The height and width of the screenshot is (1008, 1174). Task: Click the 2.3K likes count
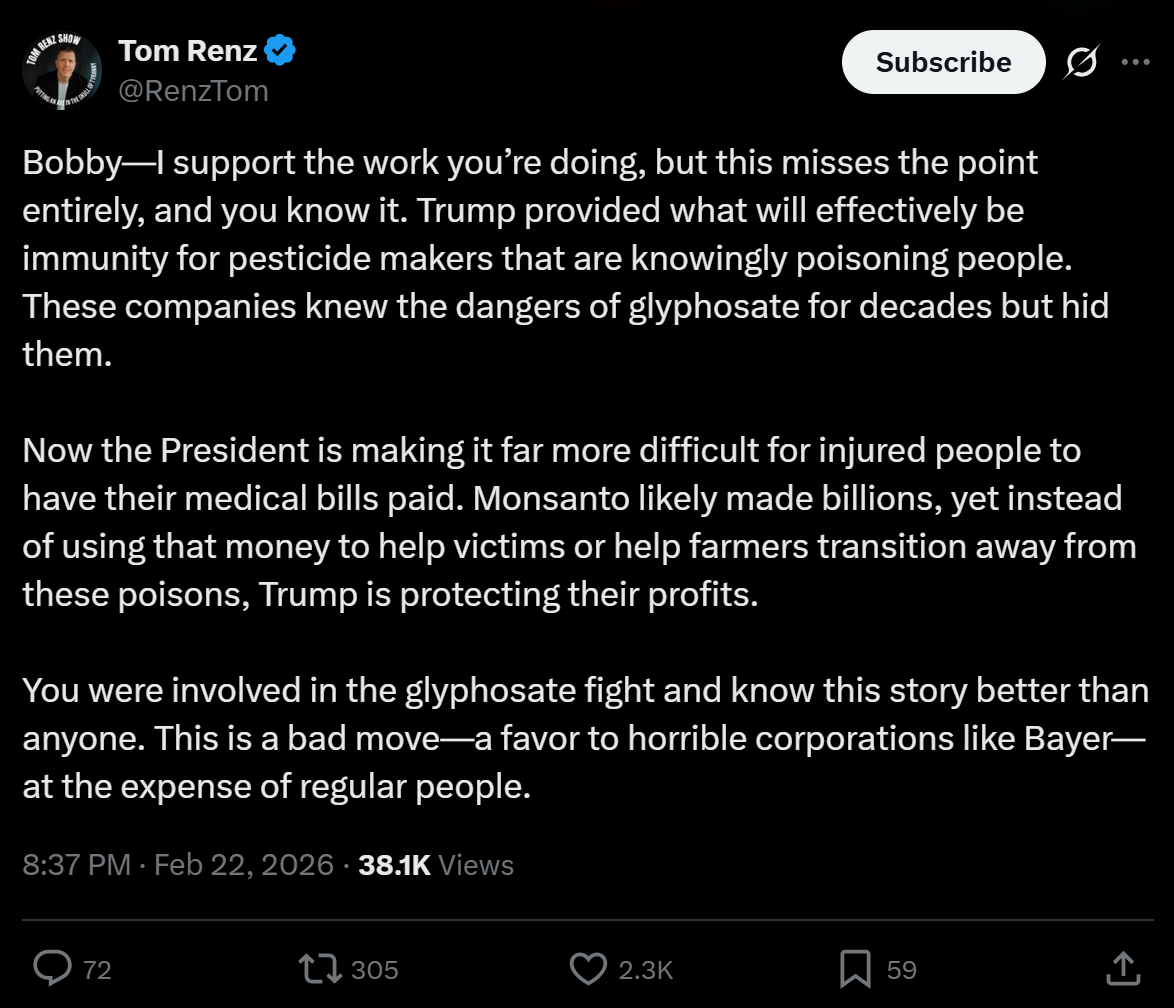[x=645, y=970]
